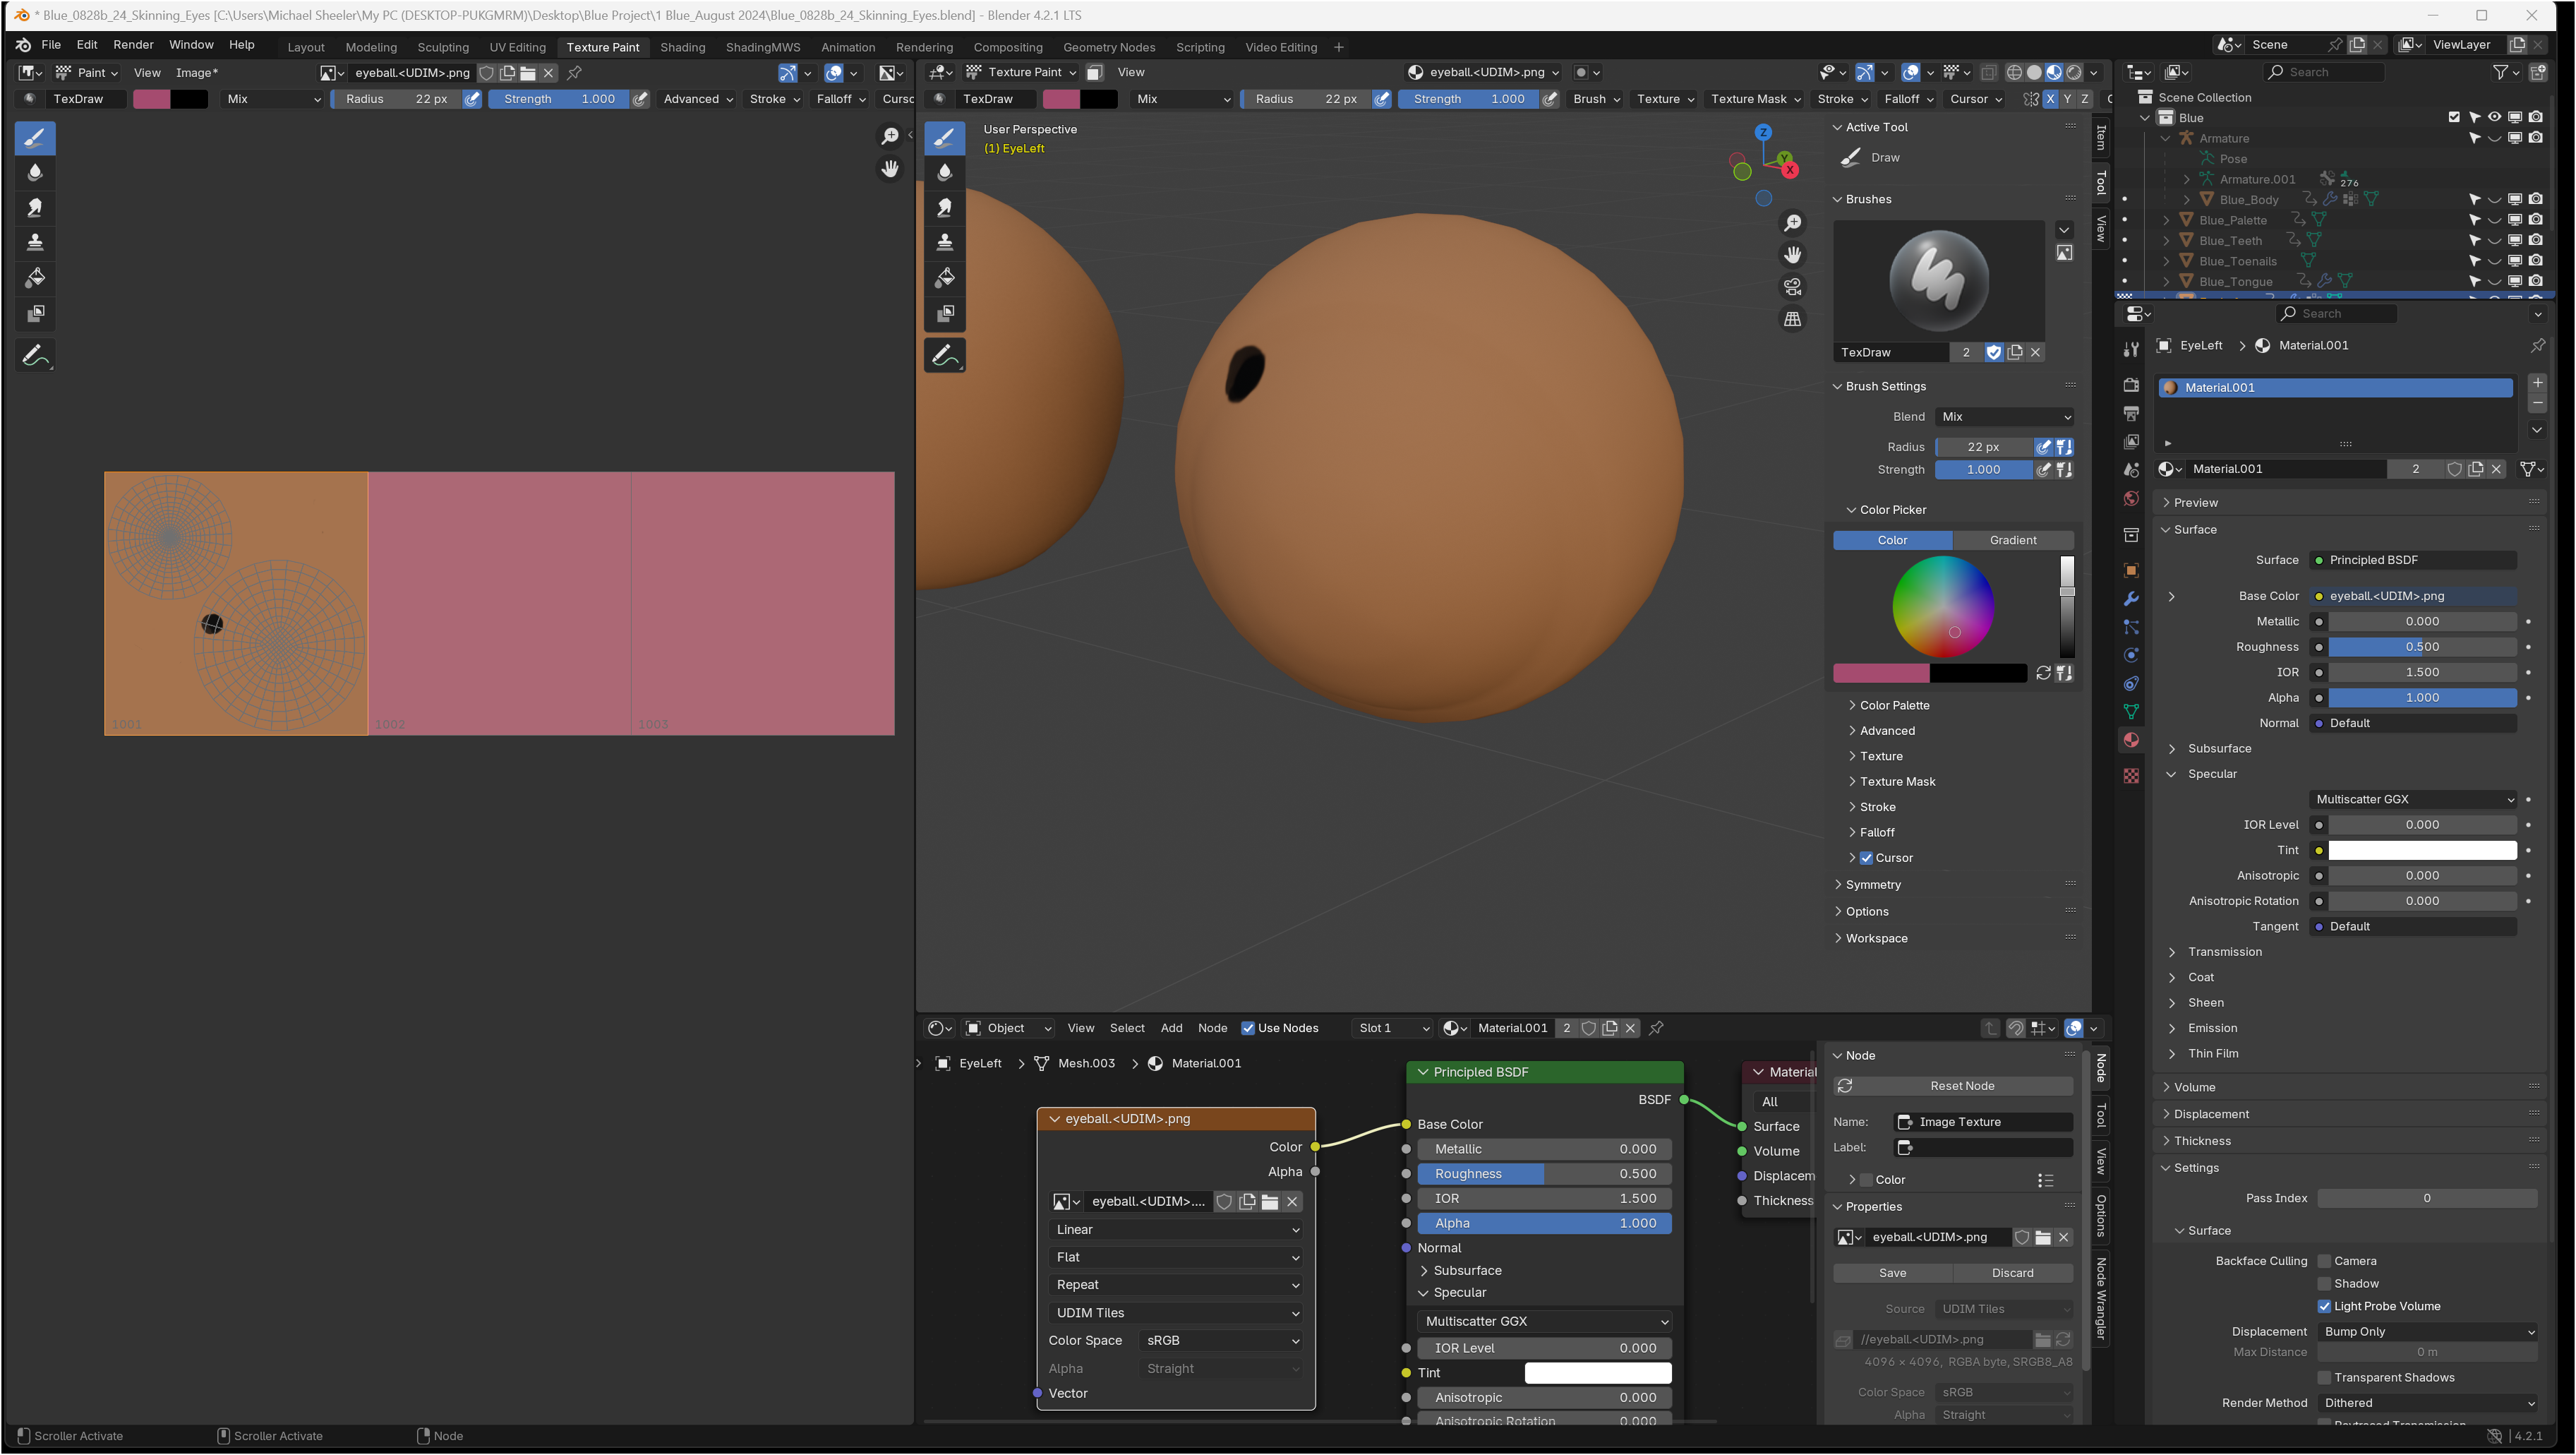Open the Image* menu in image editor
This screenshot has width=2576, height=1455.
click(x=196, y=72)
